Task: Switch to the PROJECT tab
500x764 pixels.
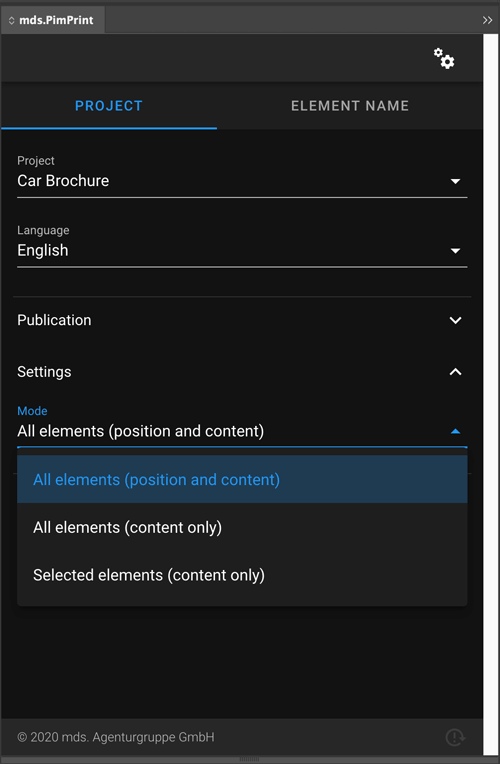Action: [x=109, y=106]
